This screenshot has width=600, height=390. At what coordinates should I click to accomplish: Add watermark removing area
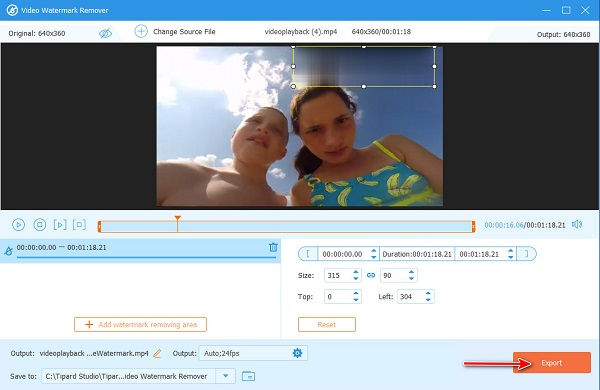click(x=140, y=325)
